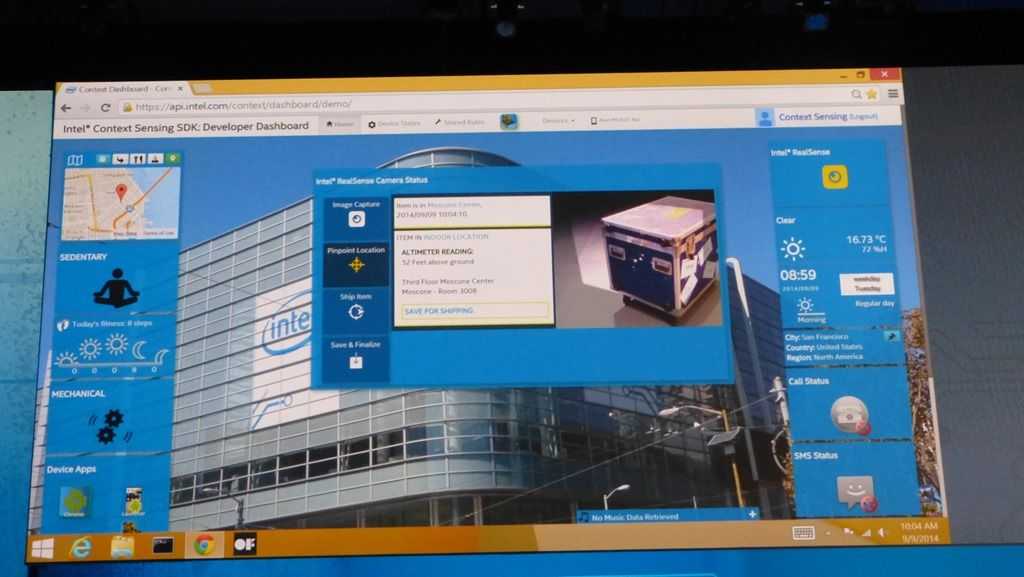Click the Call Status phone icon
The image size is (1024, 577).
tap(850, 414)
